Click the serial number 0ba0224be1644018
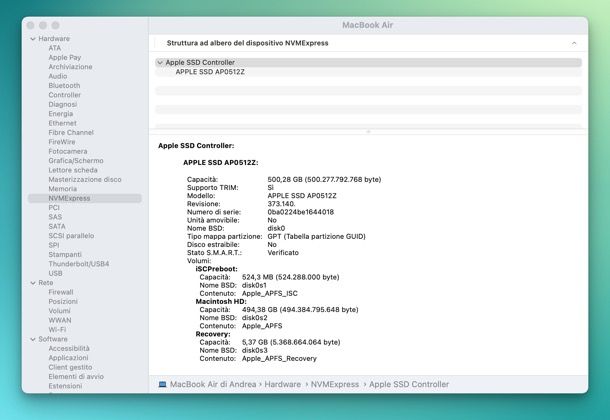Viewport: 610px width, 420px height. coord(300,212)
